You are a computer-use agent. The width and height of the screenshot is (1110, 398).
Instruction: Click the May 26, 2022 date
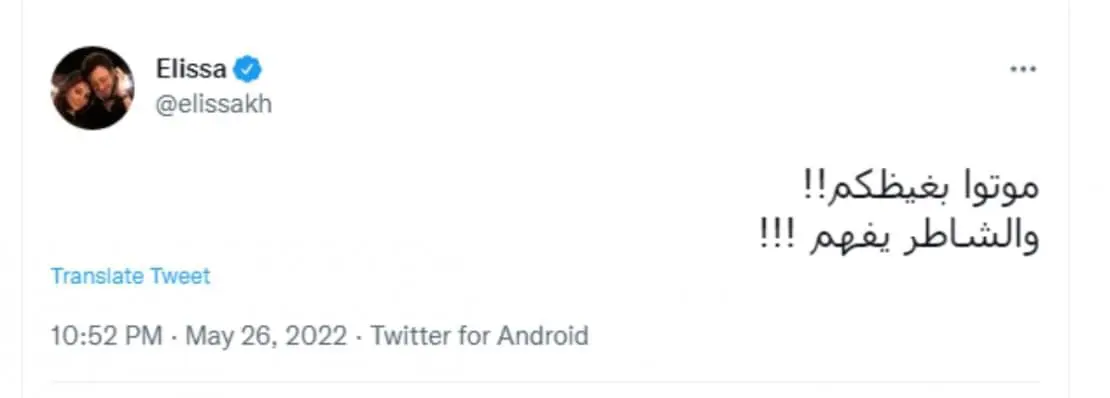(266, 335)
